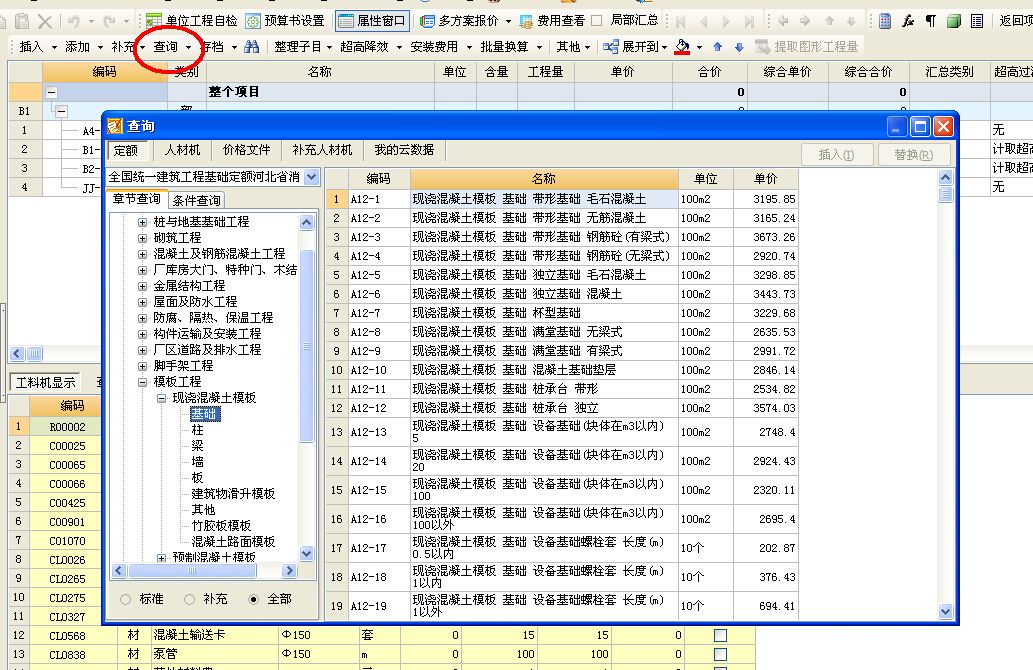Switch to the 价格文件 tab
The image size is (1033, 670).
pos(246,150)
